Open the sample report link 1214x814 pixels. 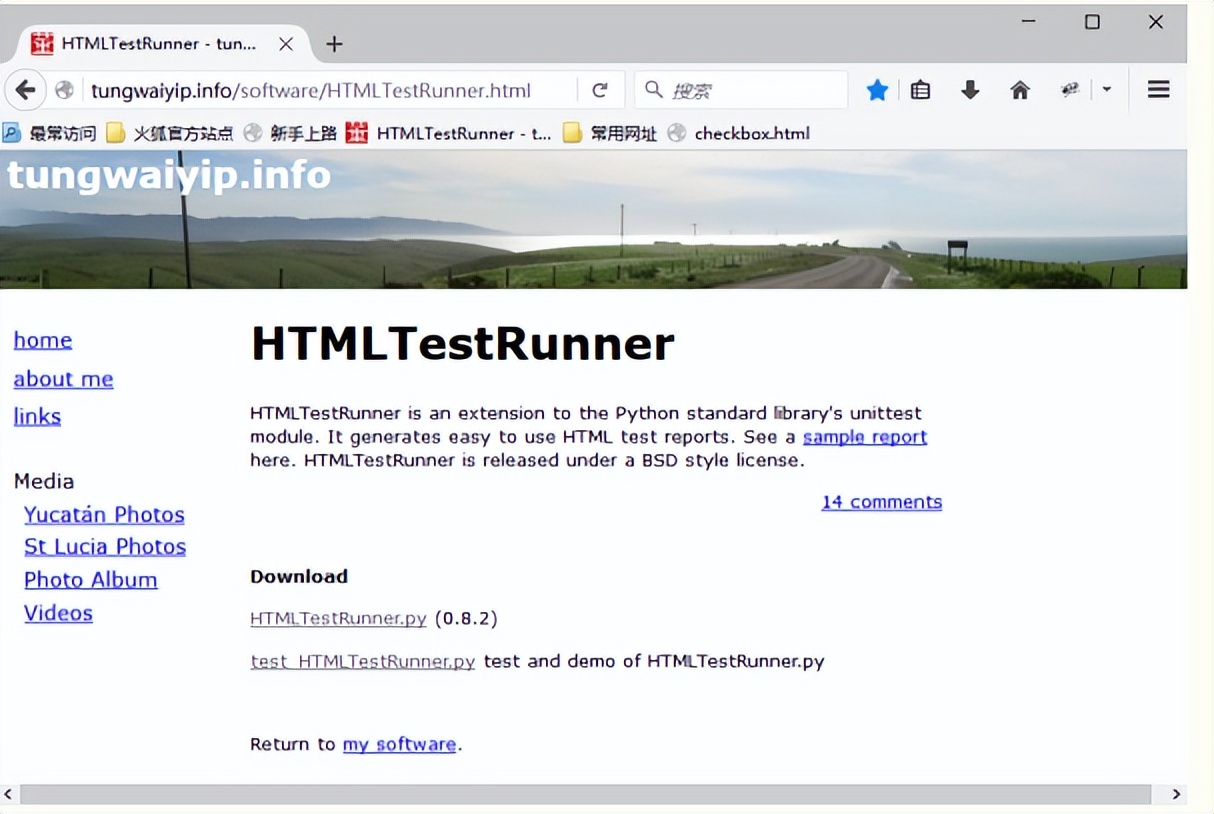click(864, 437)
